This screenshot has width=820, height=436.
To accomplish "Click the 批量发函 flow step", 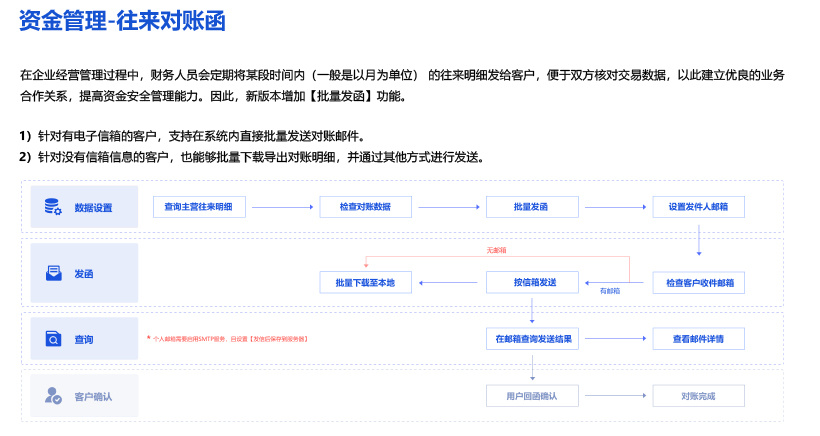I will click(x=531, y=207).
